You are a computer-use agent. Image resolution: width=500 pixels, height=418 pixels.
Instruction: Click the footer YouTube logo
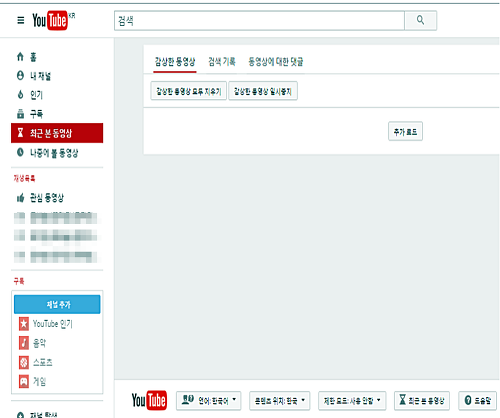pos(149,400)
